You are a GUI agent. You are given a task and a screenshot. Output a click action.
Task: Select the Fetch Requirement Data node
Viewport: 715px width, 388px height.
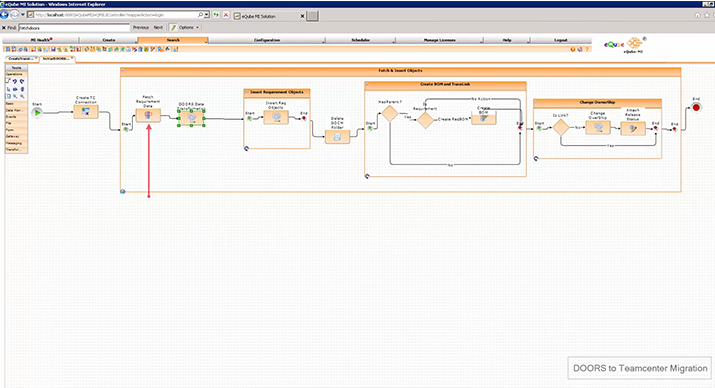[148, 115]
